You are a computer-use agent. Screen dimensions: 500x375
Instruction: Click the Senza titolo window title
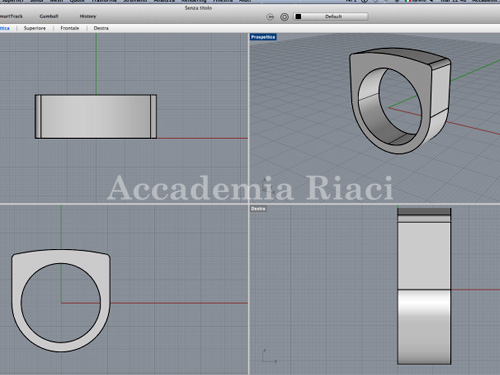pyautogui.click(x=198, y=8)
